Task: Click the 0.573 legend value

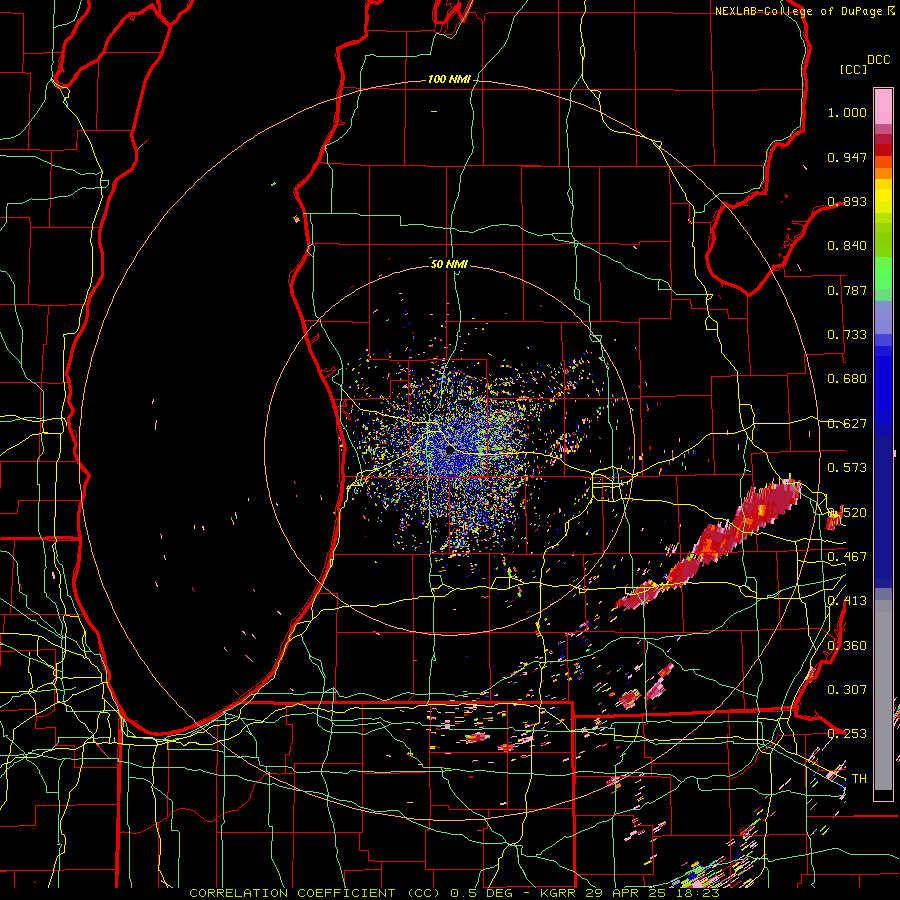Action: 847,468
